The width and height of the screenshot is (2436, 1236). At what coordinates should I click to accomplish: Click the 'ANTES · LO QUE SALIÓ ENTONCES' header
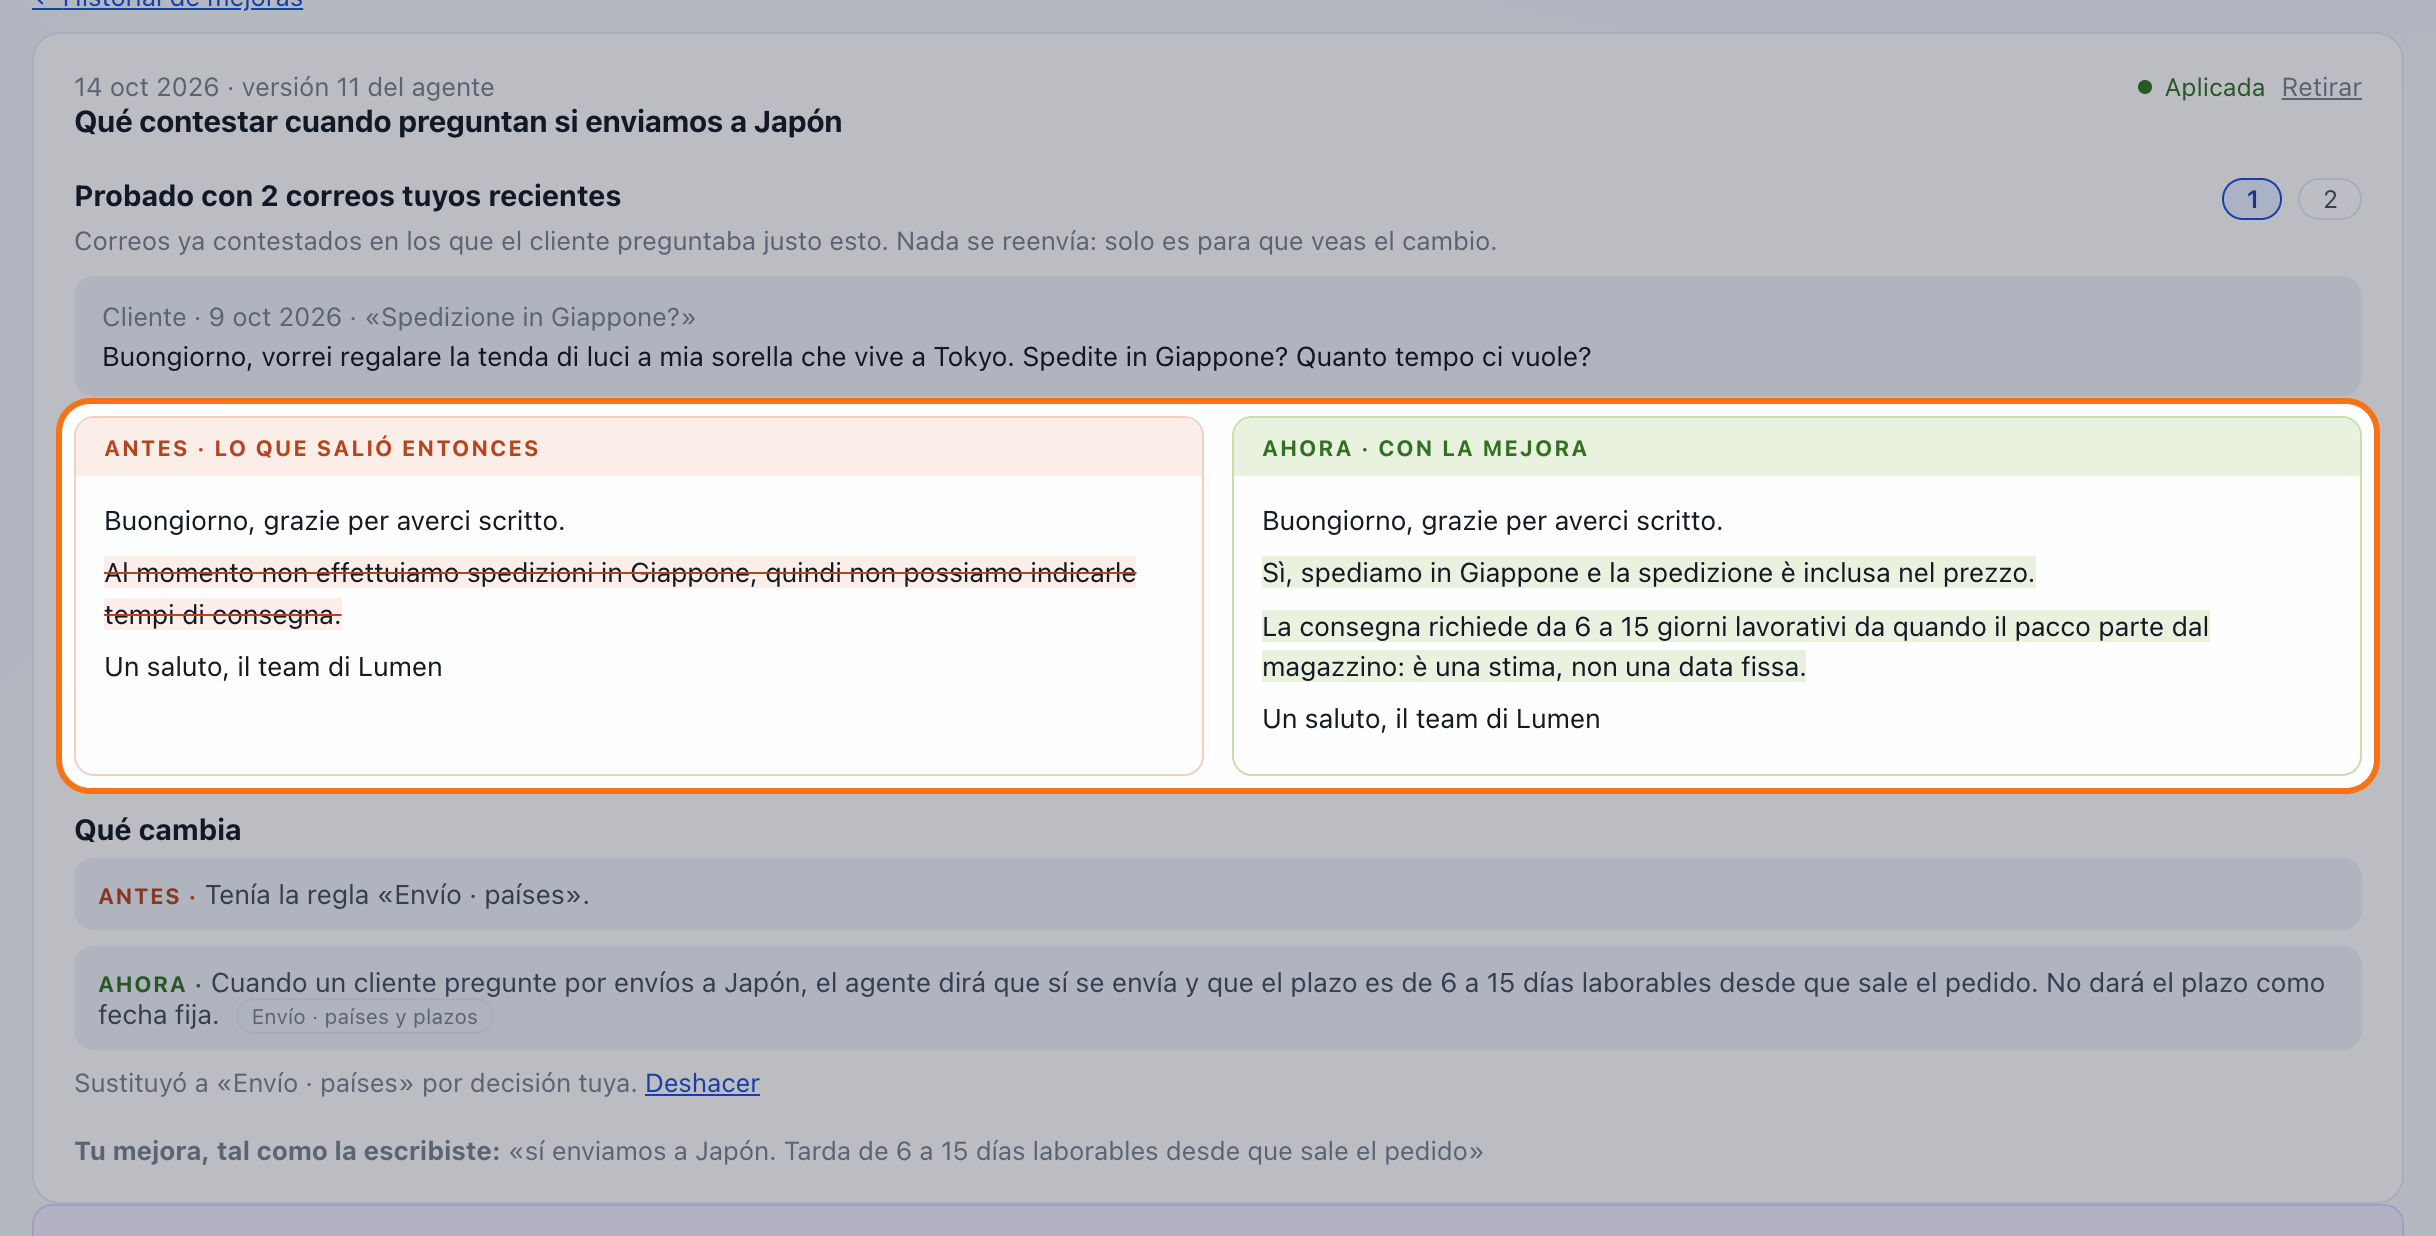click(x=639, y=448)
